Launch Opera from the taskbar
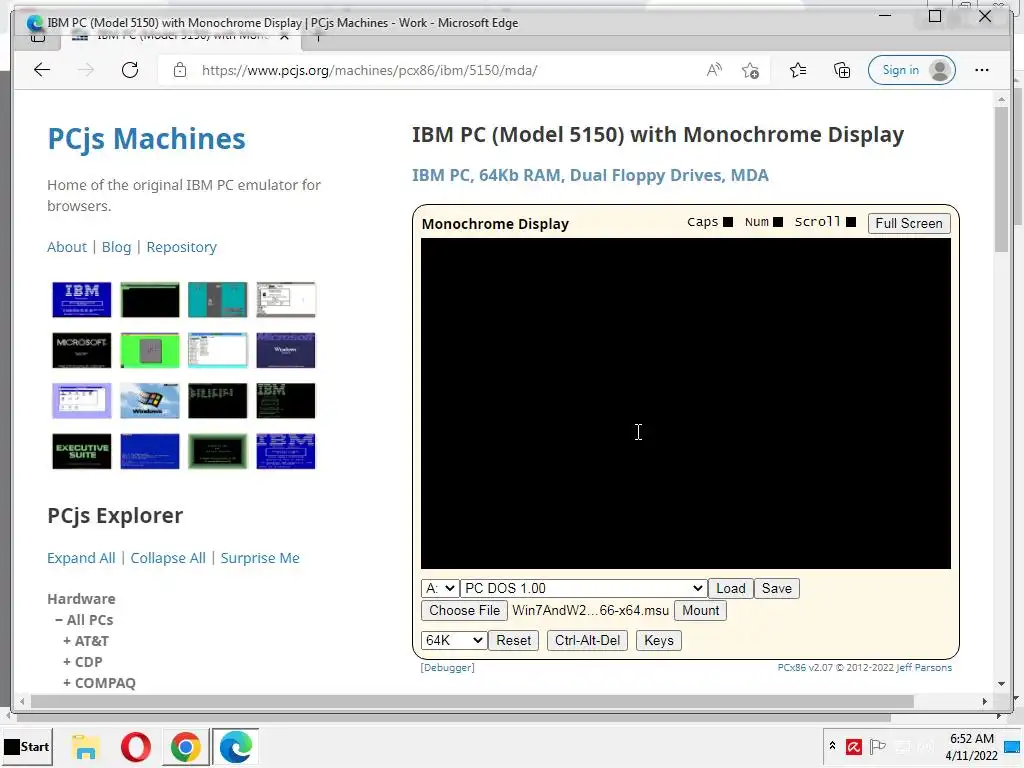Image resolution: width=1024 pixels, height=768 pixels. pos(136,746)
